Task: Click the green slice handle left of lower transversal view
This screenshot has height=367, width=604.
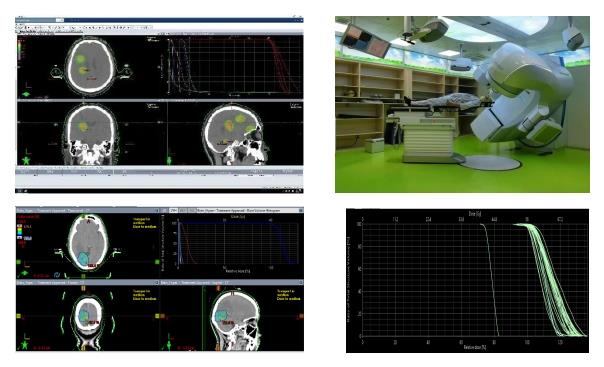Action: 18,262
